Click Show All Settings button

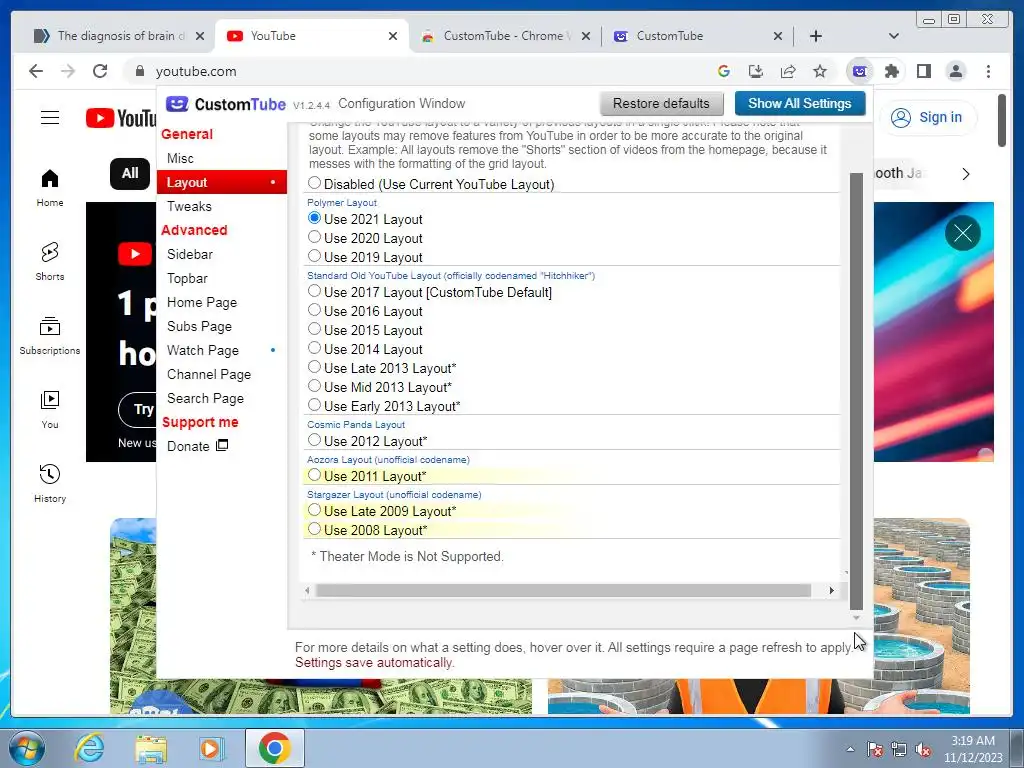(x=800, y=103)
